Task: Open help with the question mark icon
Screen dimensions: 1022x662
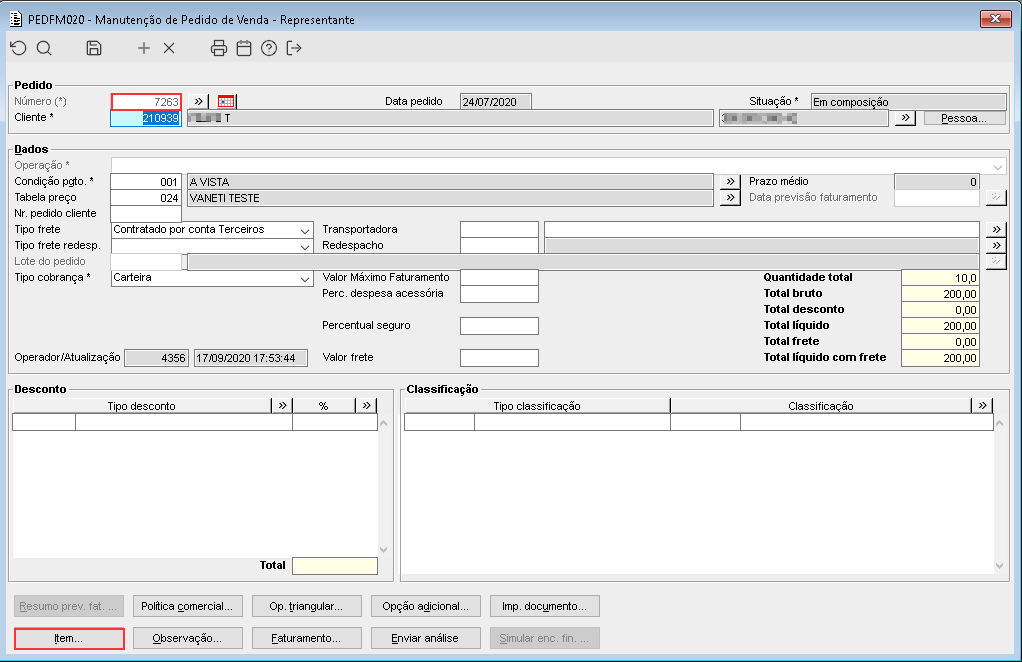Action: 269,48
